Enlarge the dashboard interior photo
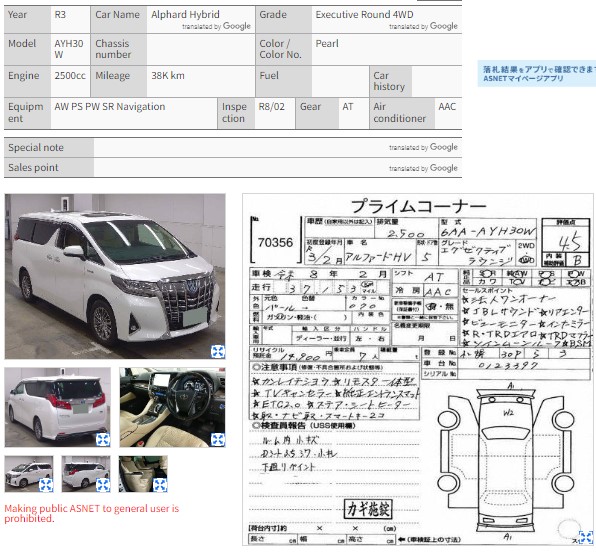Viewport: 596px width, 558px height. tap(218, 440)
